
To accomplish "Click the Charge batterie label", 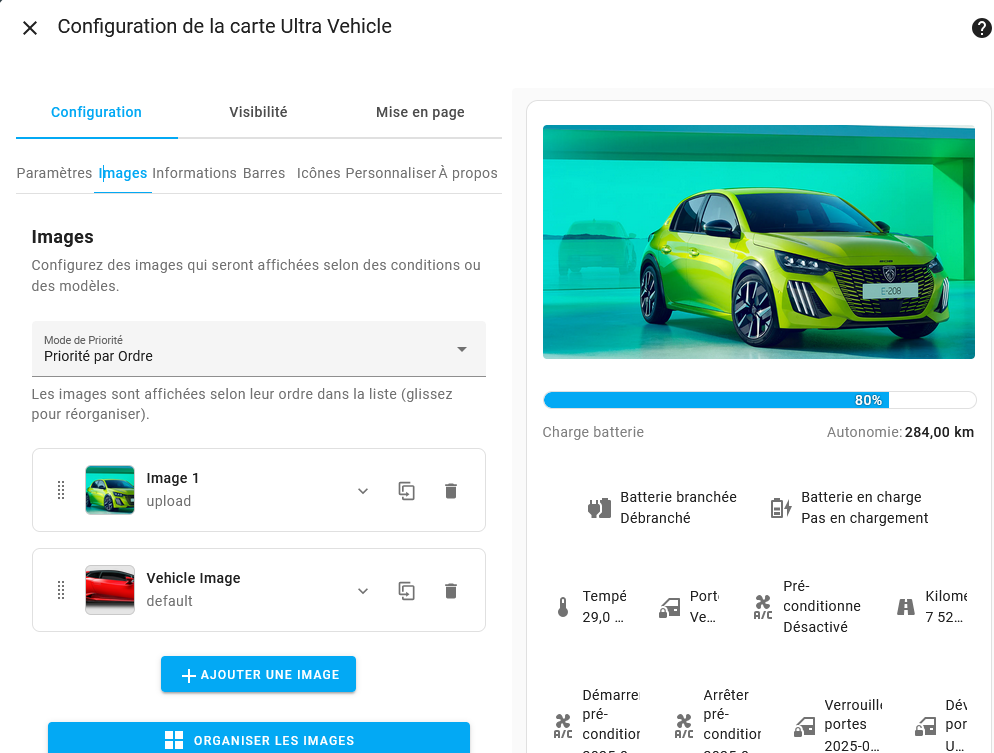I will click(593, 432).
